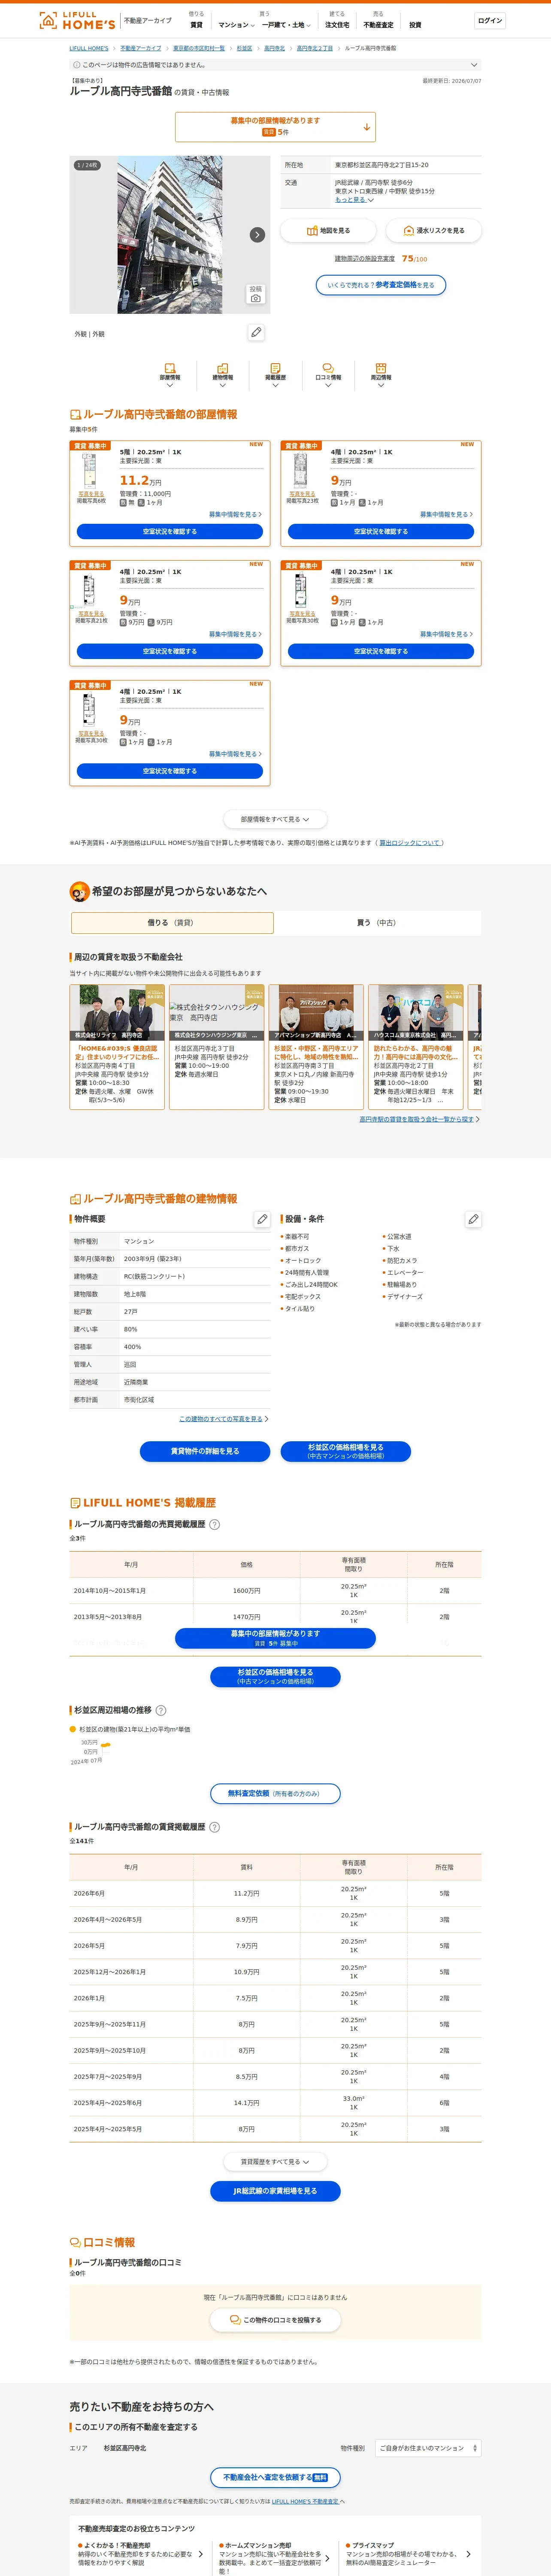Open 算出ロジックについて link
The image size is (551, 2576).
[x=409, y=843]
